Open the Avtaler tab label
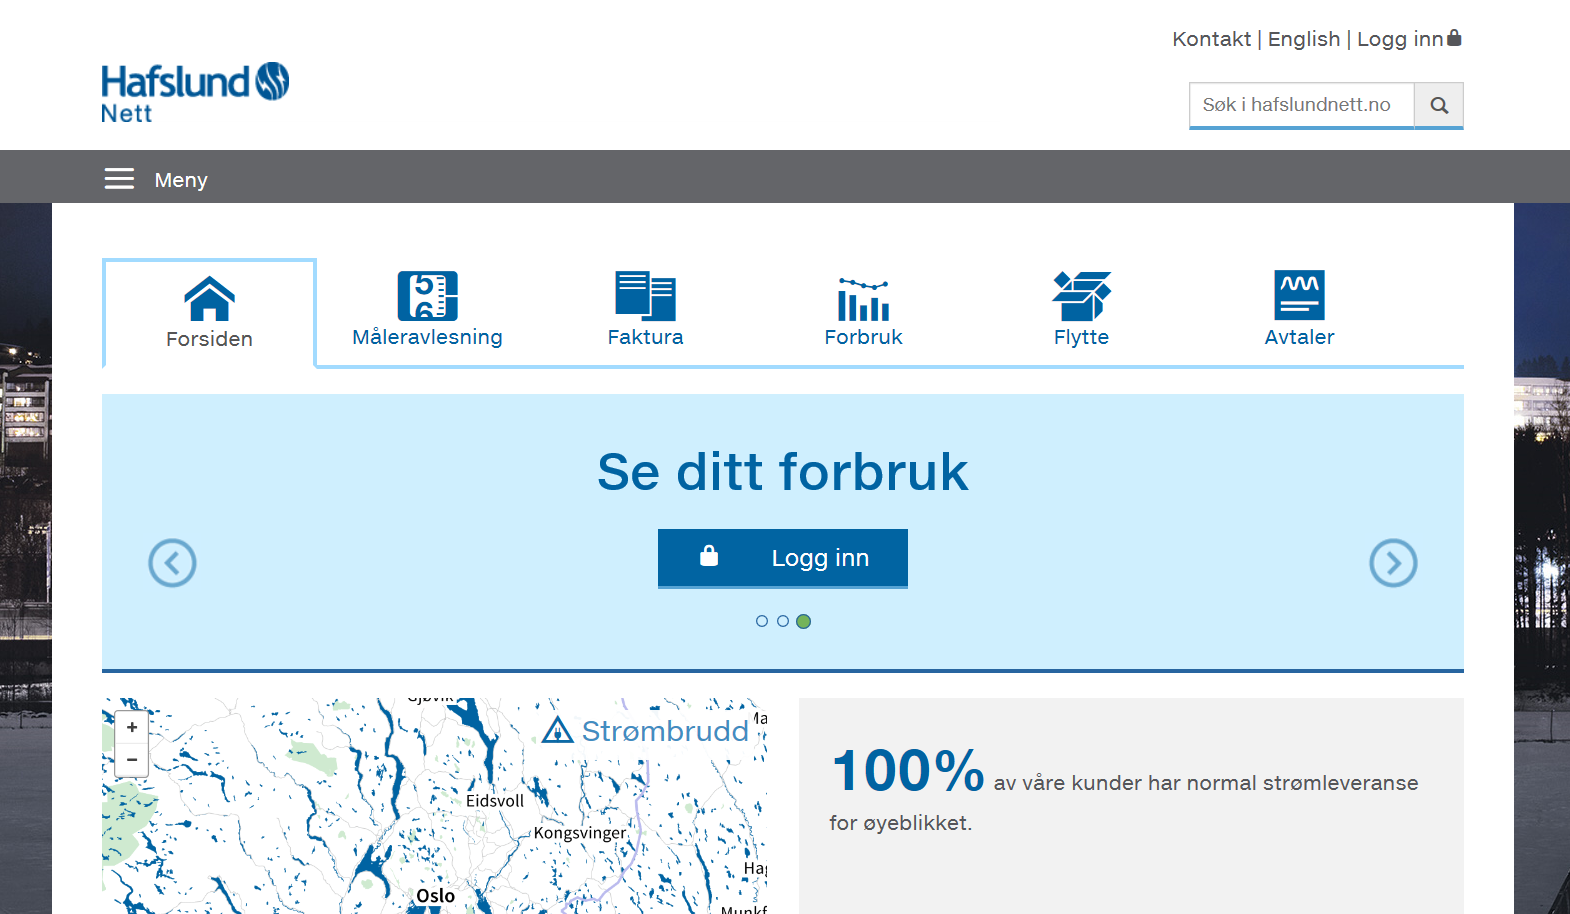 pos(1299,337)
